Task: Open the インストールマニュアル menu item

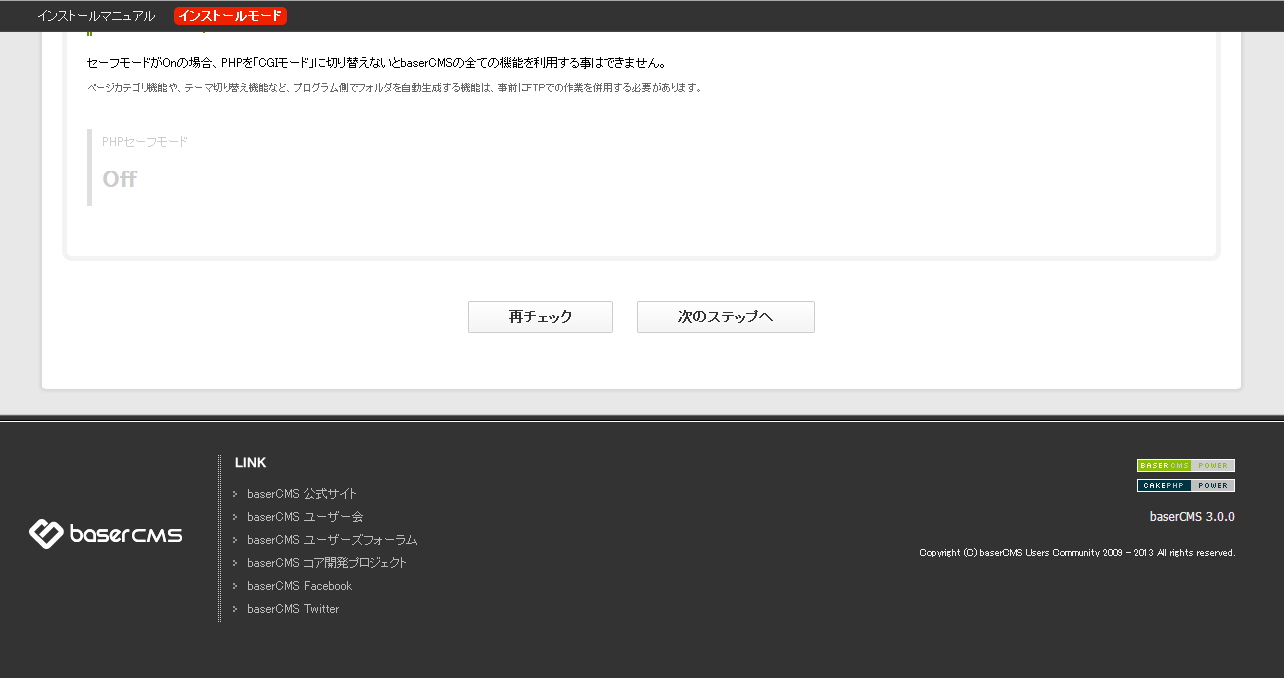Action: tap(96, 16)
